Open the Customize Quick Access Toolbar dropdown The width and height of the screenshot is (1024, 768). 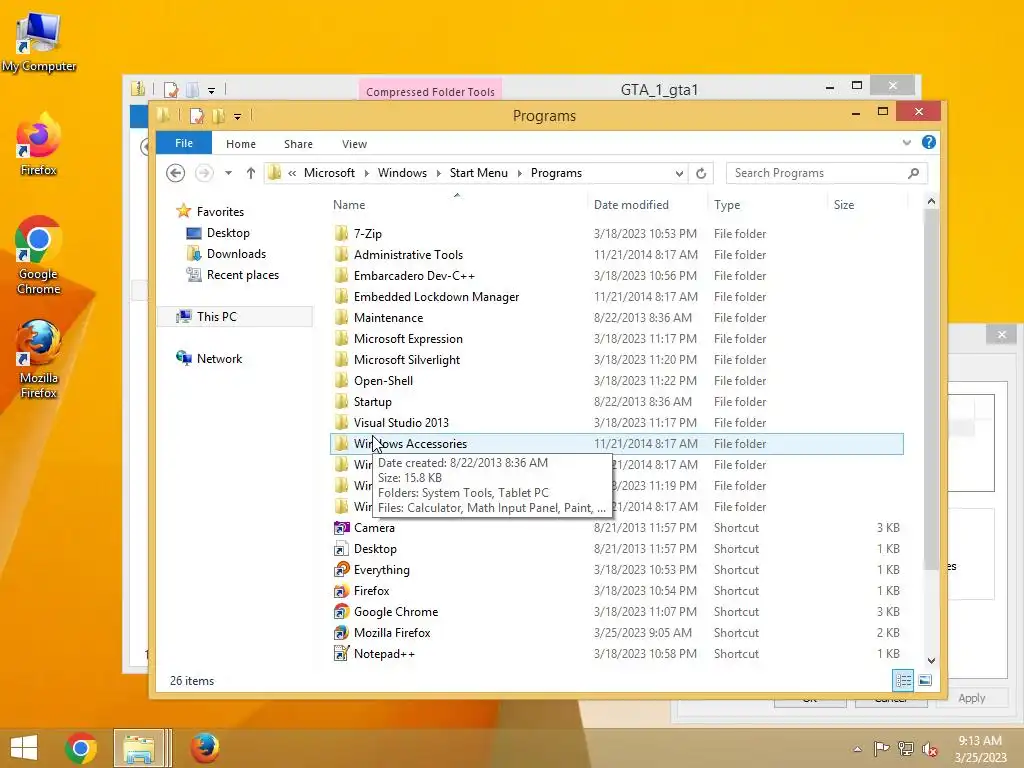pyautogui.click(x=237, y=117)
